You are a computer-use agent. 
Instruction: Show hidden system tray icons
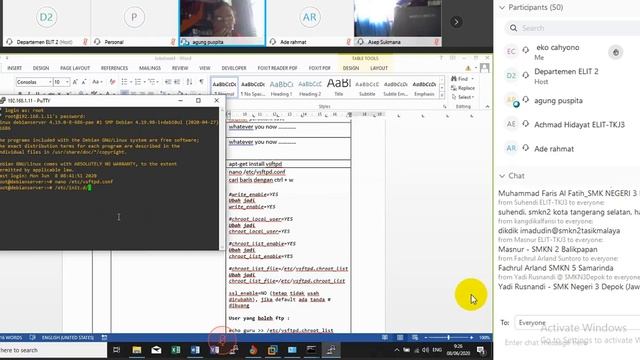397,350
